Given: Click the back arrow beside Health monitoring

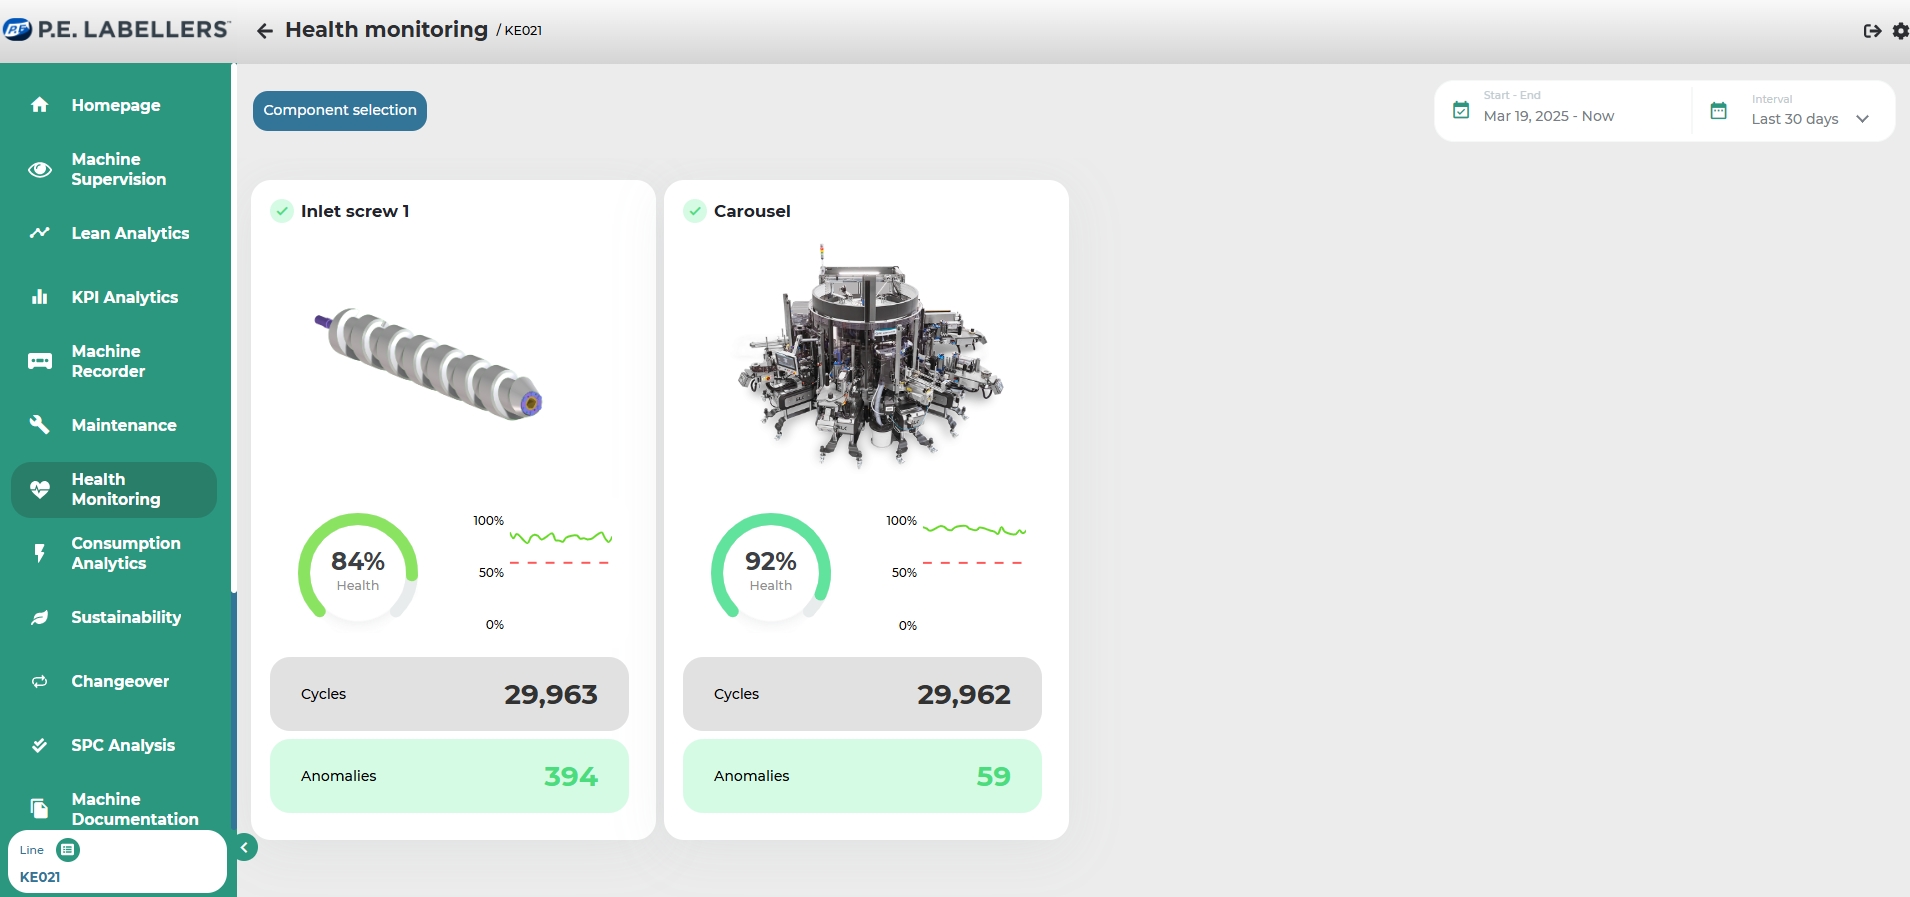Looking at the screenshot, I should pos(264,31).
